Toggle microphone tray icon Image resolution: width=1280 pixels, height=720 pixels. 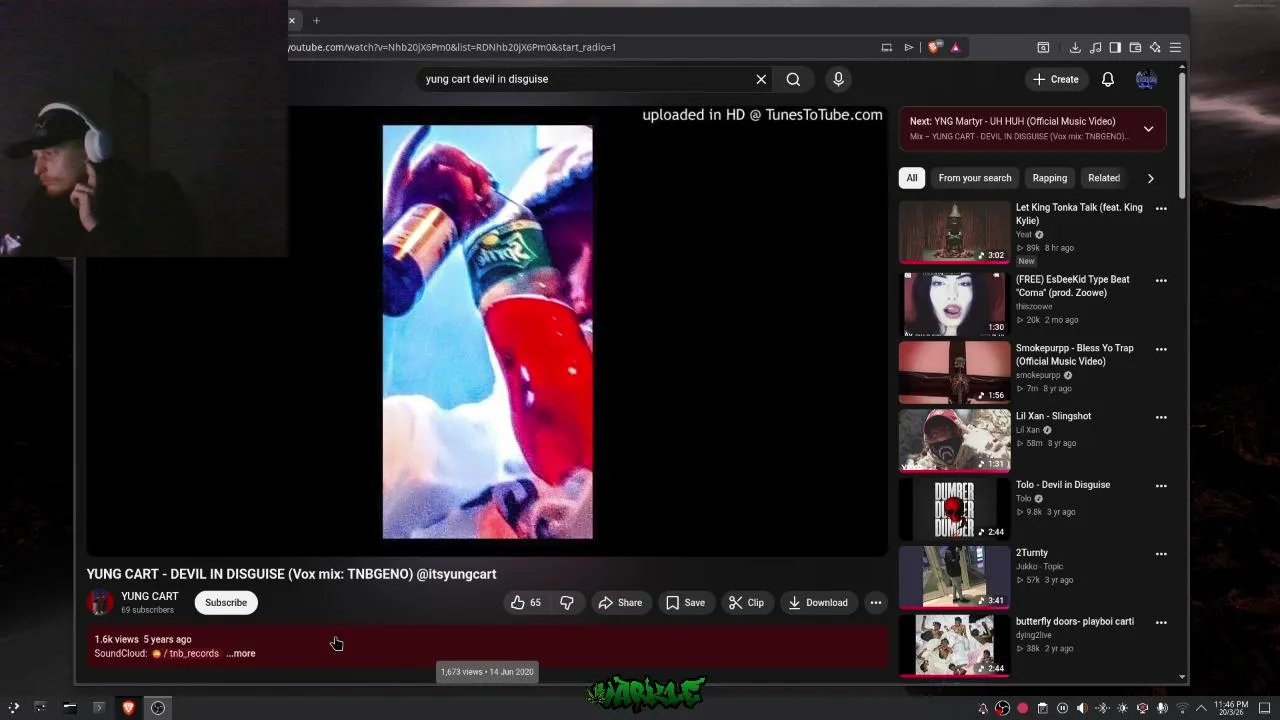(x=1162, y=708)
